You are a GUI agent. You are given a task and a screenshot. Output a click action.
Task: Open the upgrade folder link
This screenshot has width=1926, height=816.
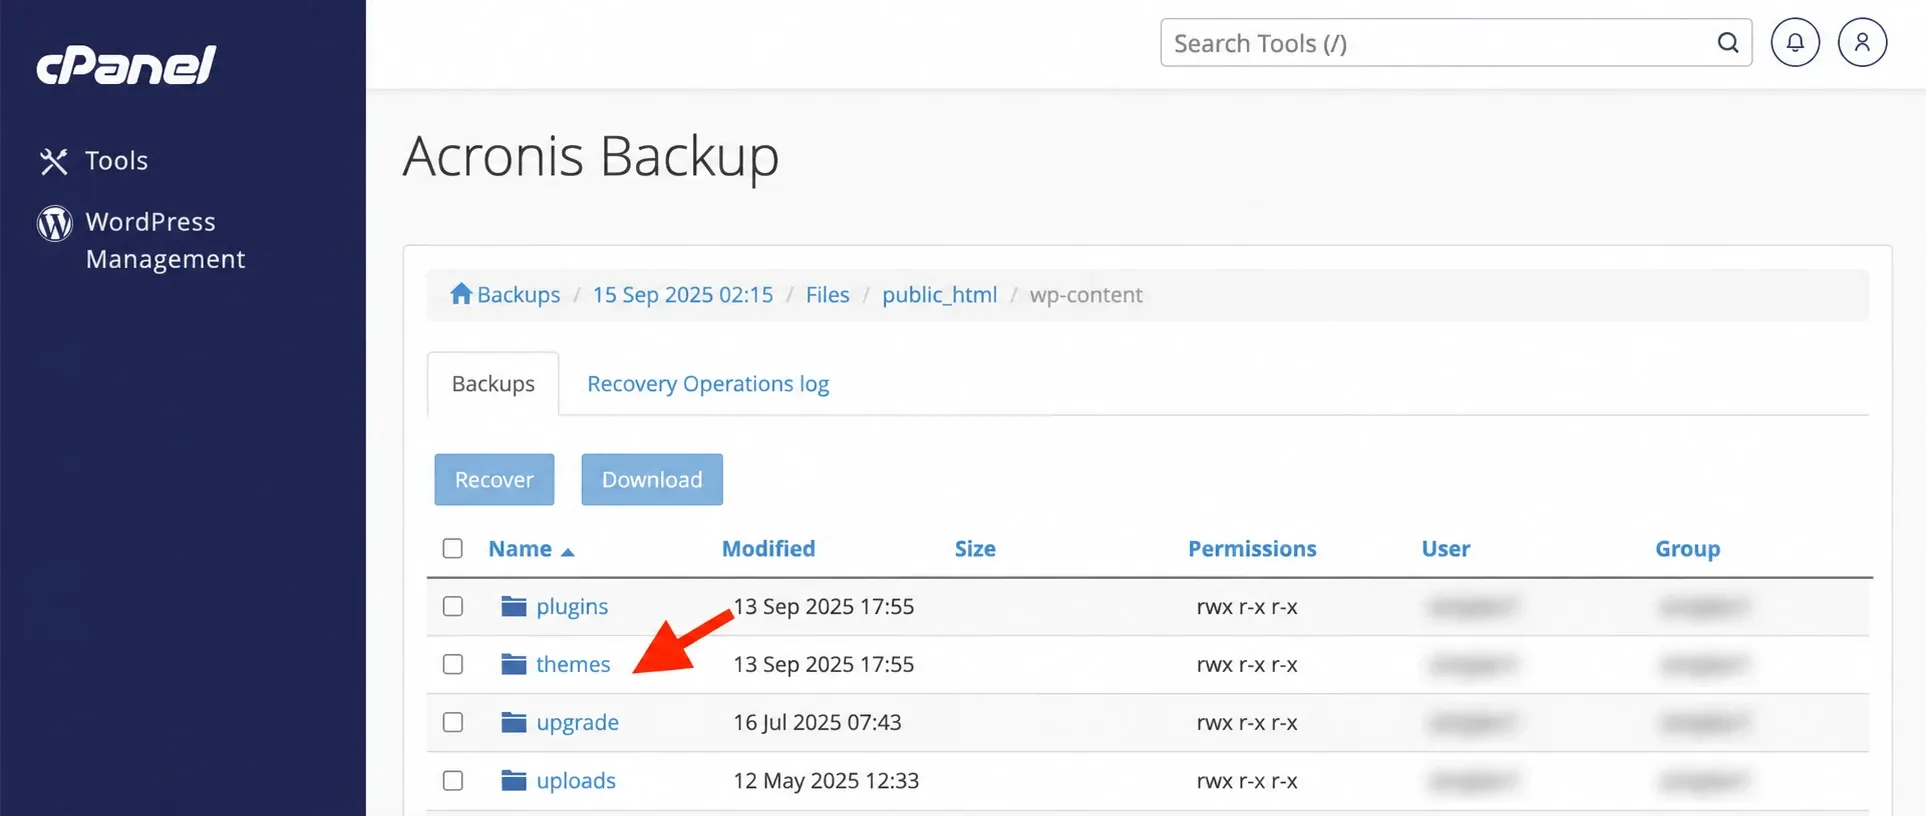(577, 722)
